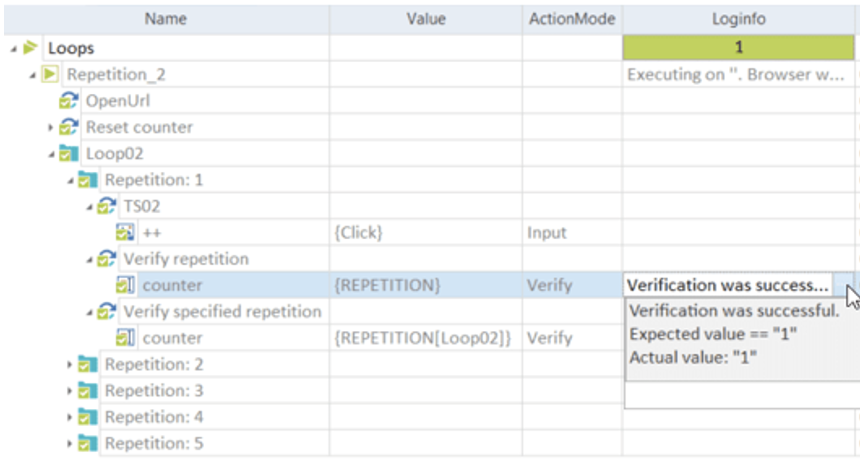Sort by the Name column header
Image resolution: width=860 pixels, height=462 pixels.
coord(165,19)
